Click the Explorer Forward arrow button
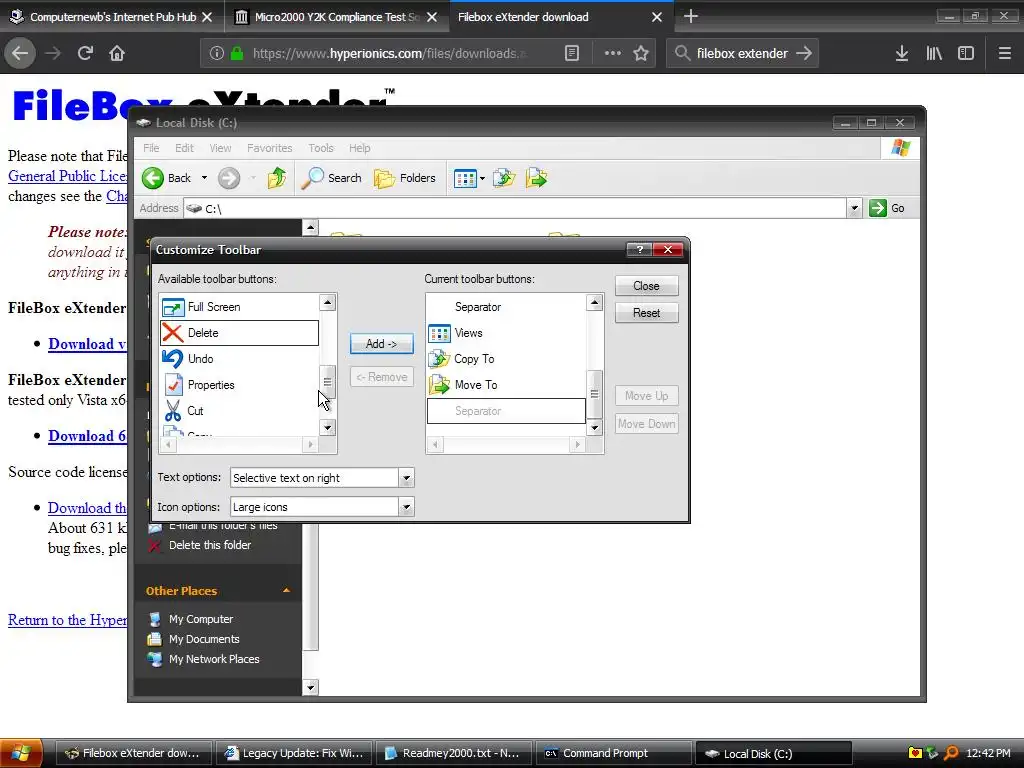Viewport: 1024px width, 768px height. click(229, 178)
